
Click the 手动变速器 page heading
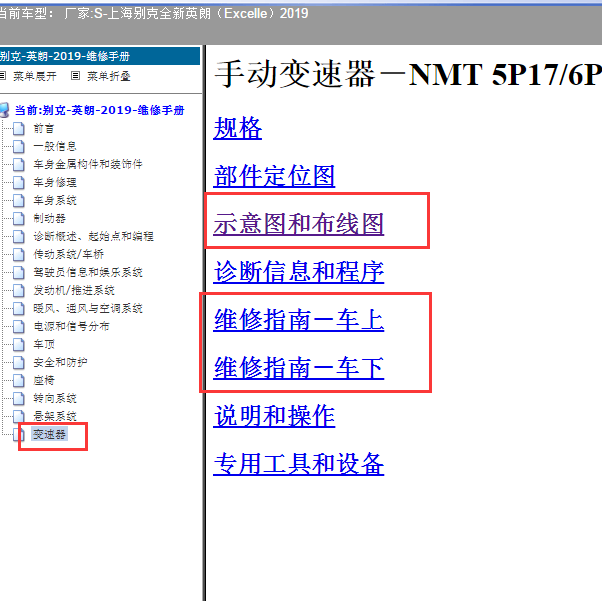408,74
